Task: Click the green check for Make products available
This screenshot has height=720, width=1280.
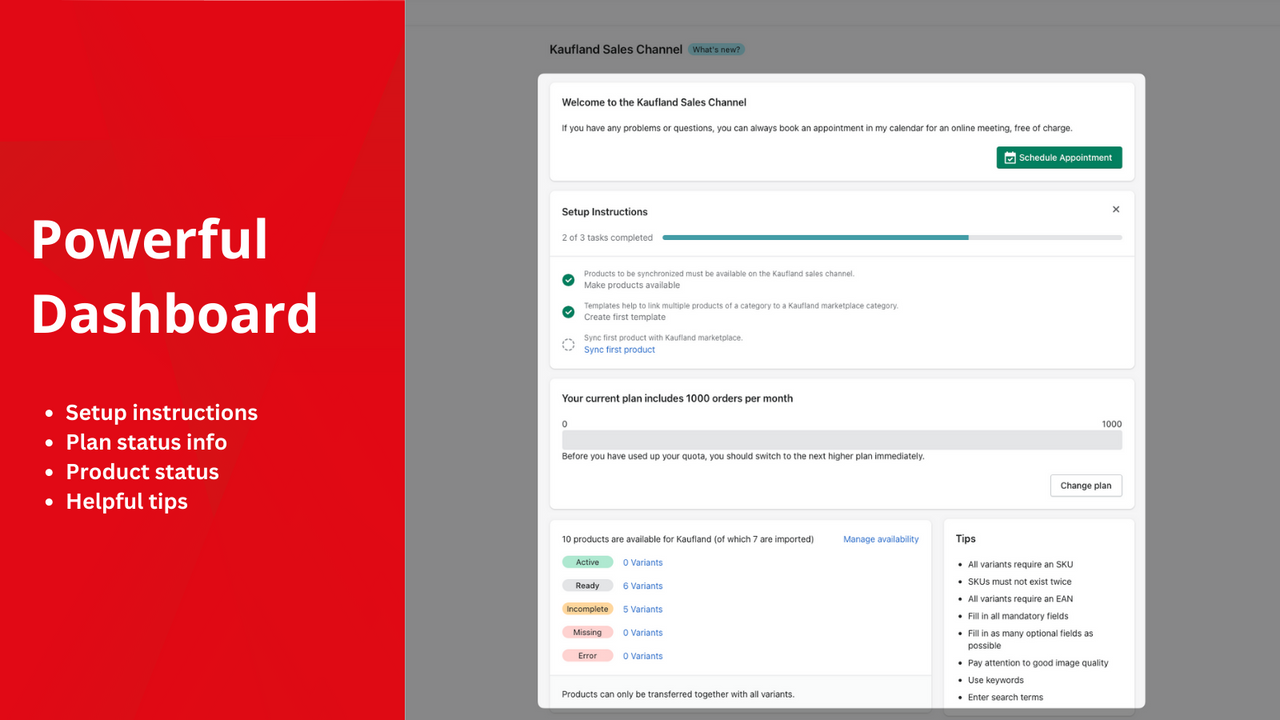Action: point(568,280)
